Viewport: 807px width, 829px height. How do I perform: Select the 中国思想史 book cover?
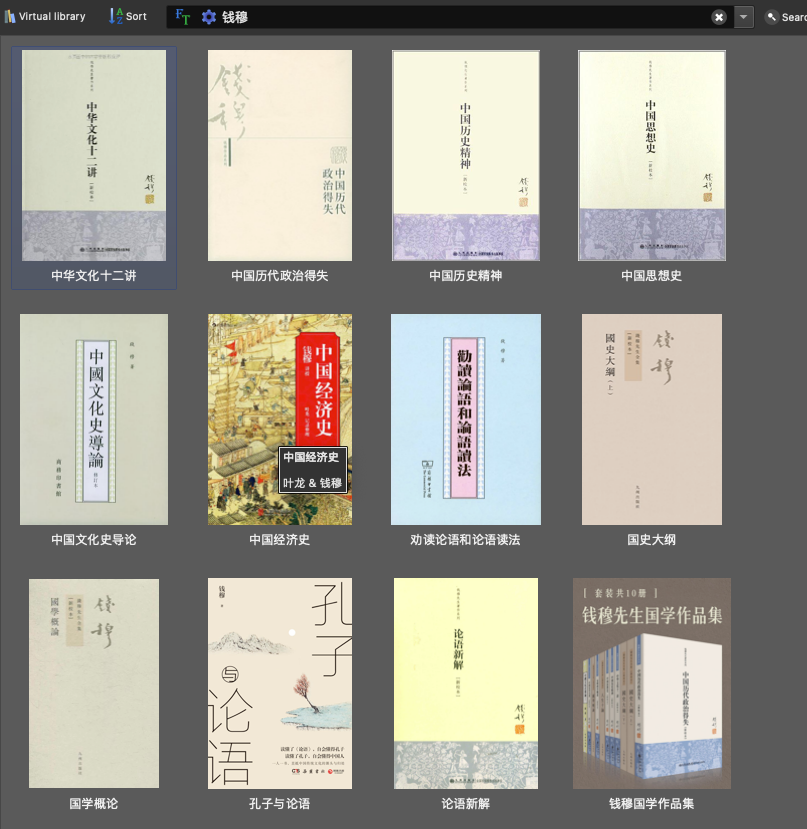(x=652, y=155)
